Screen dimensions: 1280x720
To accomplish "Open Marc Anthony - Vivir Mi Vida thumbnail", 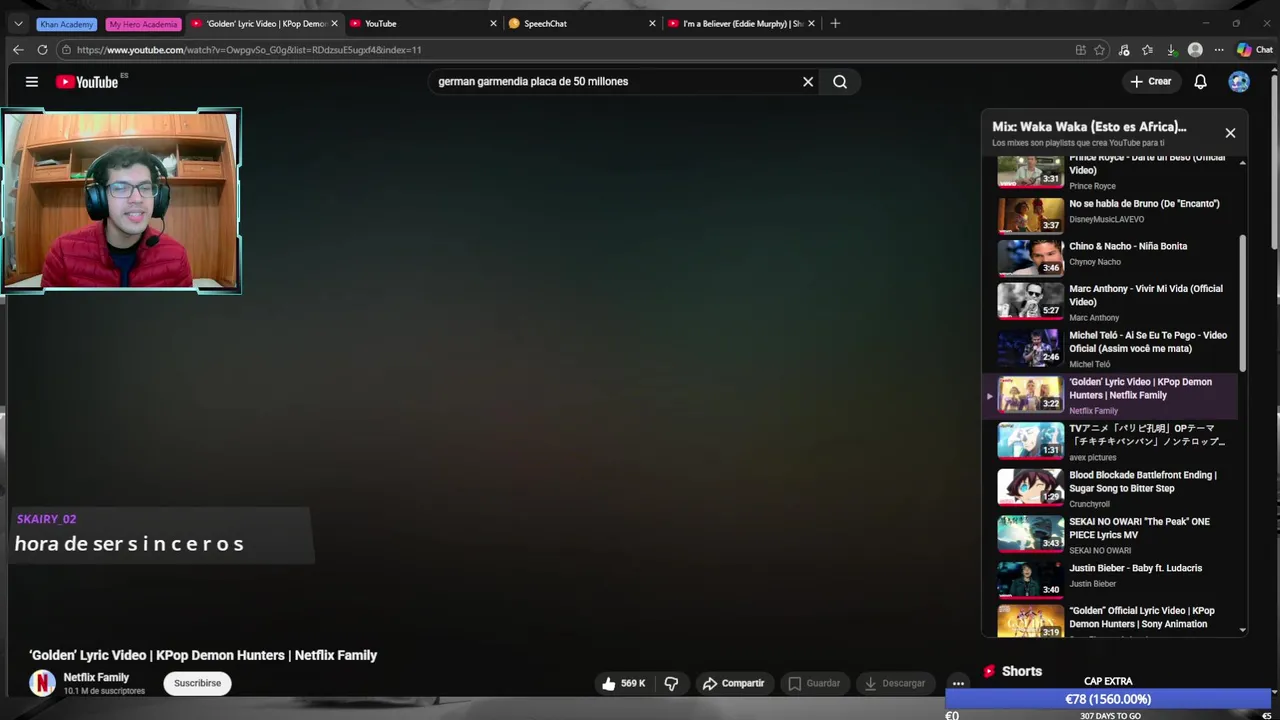I will pyautogui.click(x=1031, y=300).
